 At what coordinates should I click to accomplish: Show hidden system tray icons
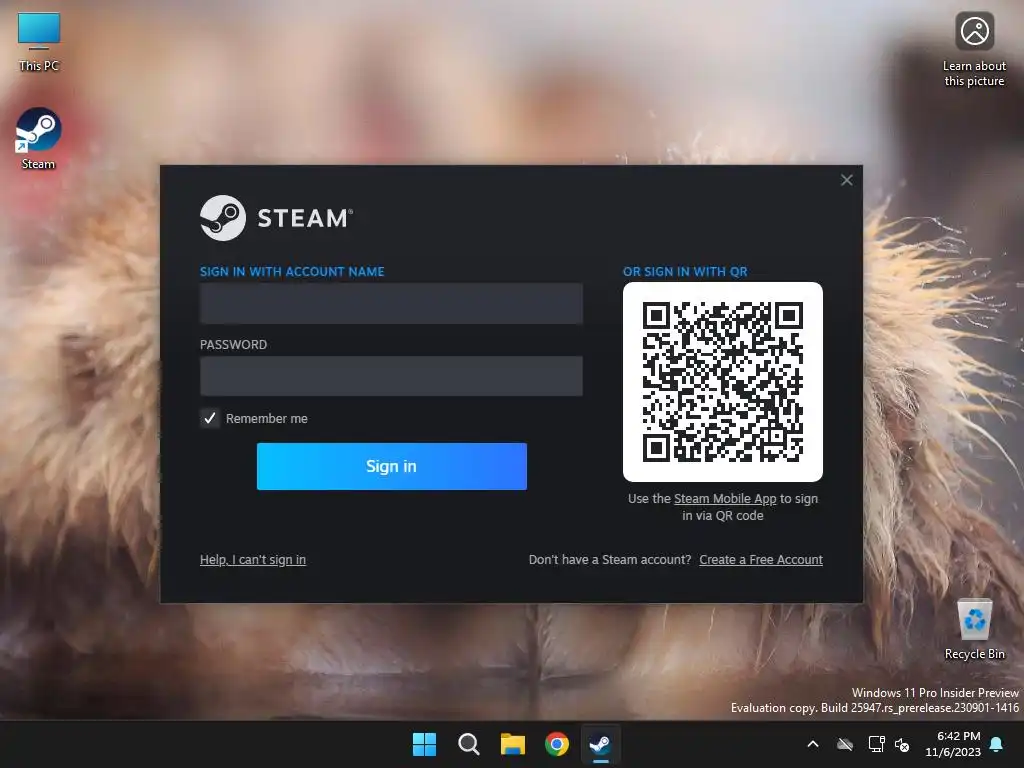[813, 744]
